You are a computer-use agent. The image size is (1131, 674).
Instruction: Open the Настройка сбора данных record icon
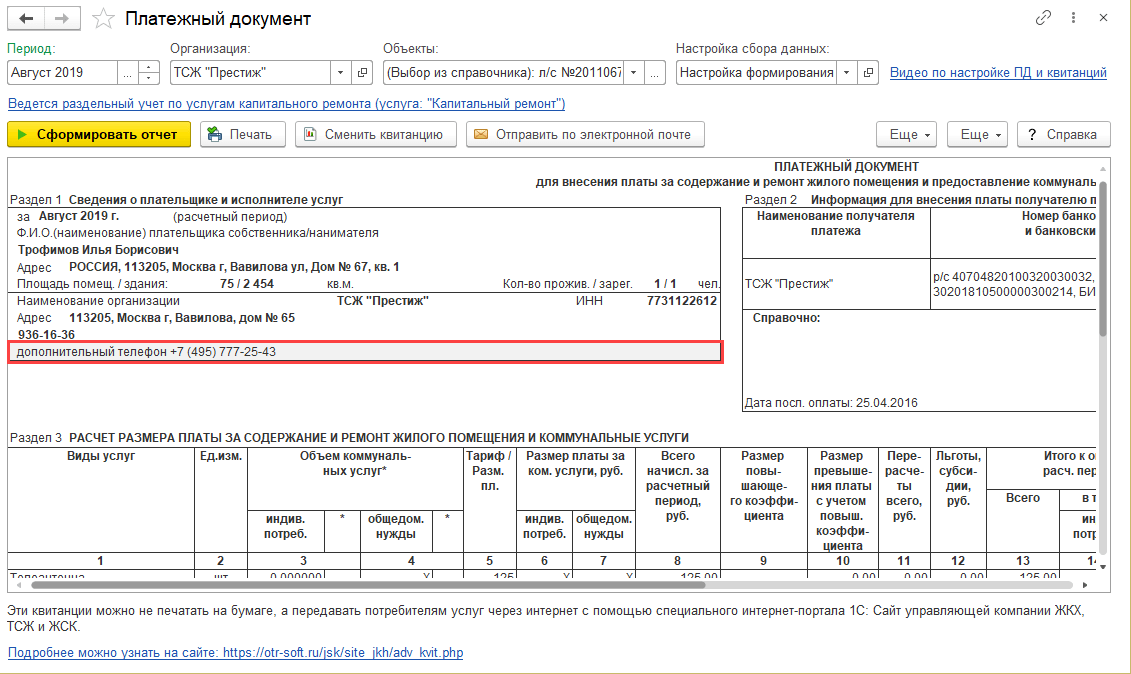click(x=868, y=72)
